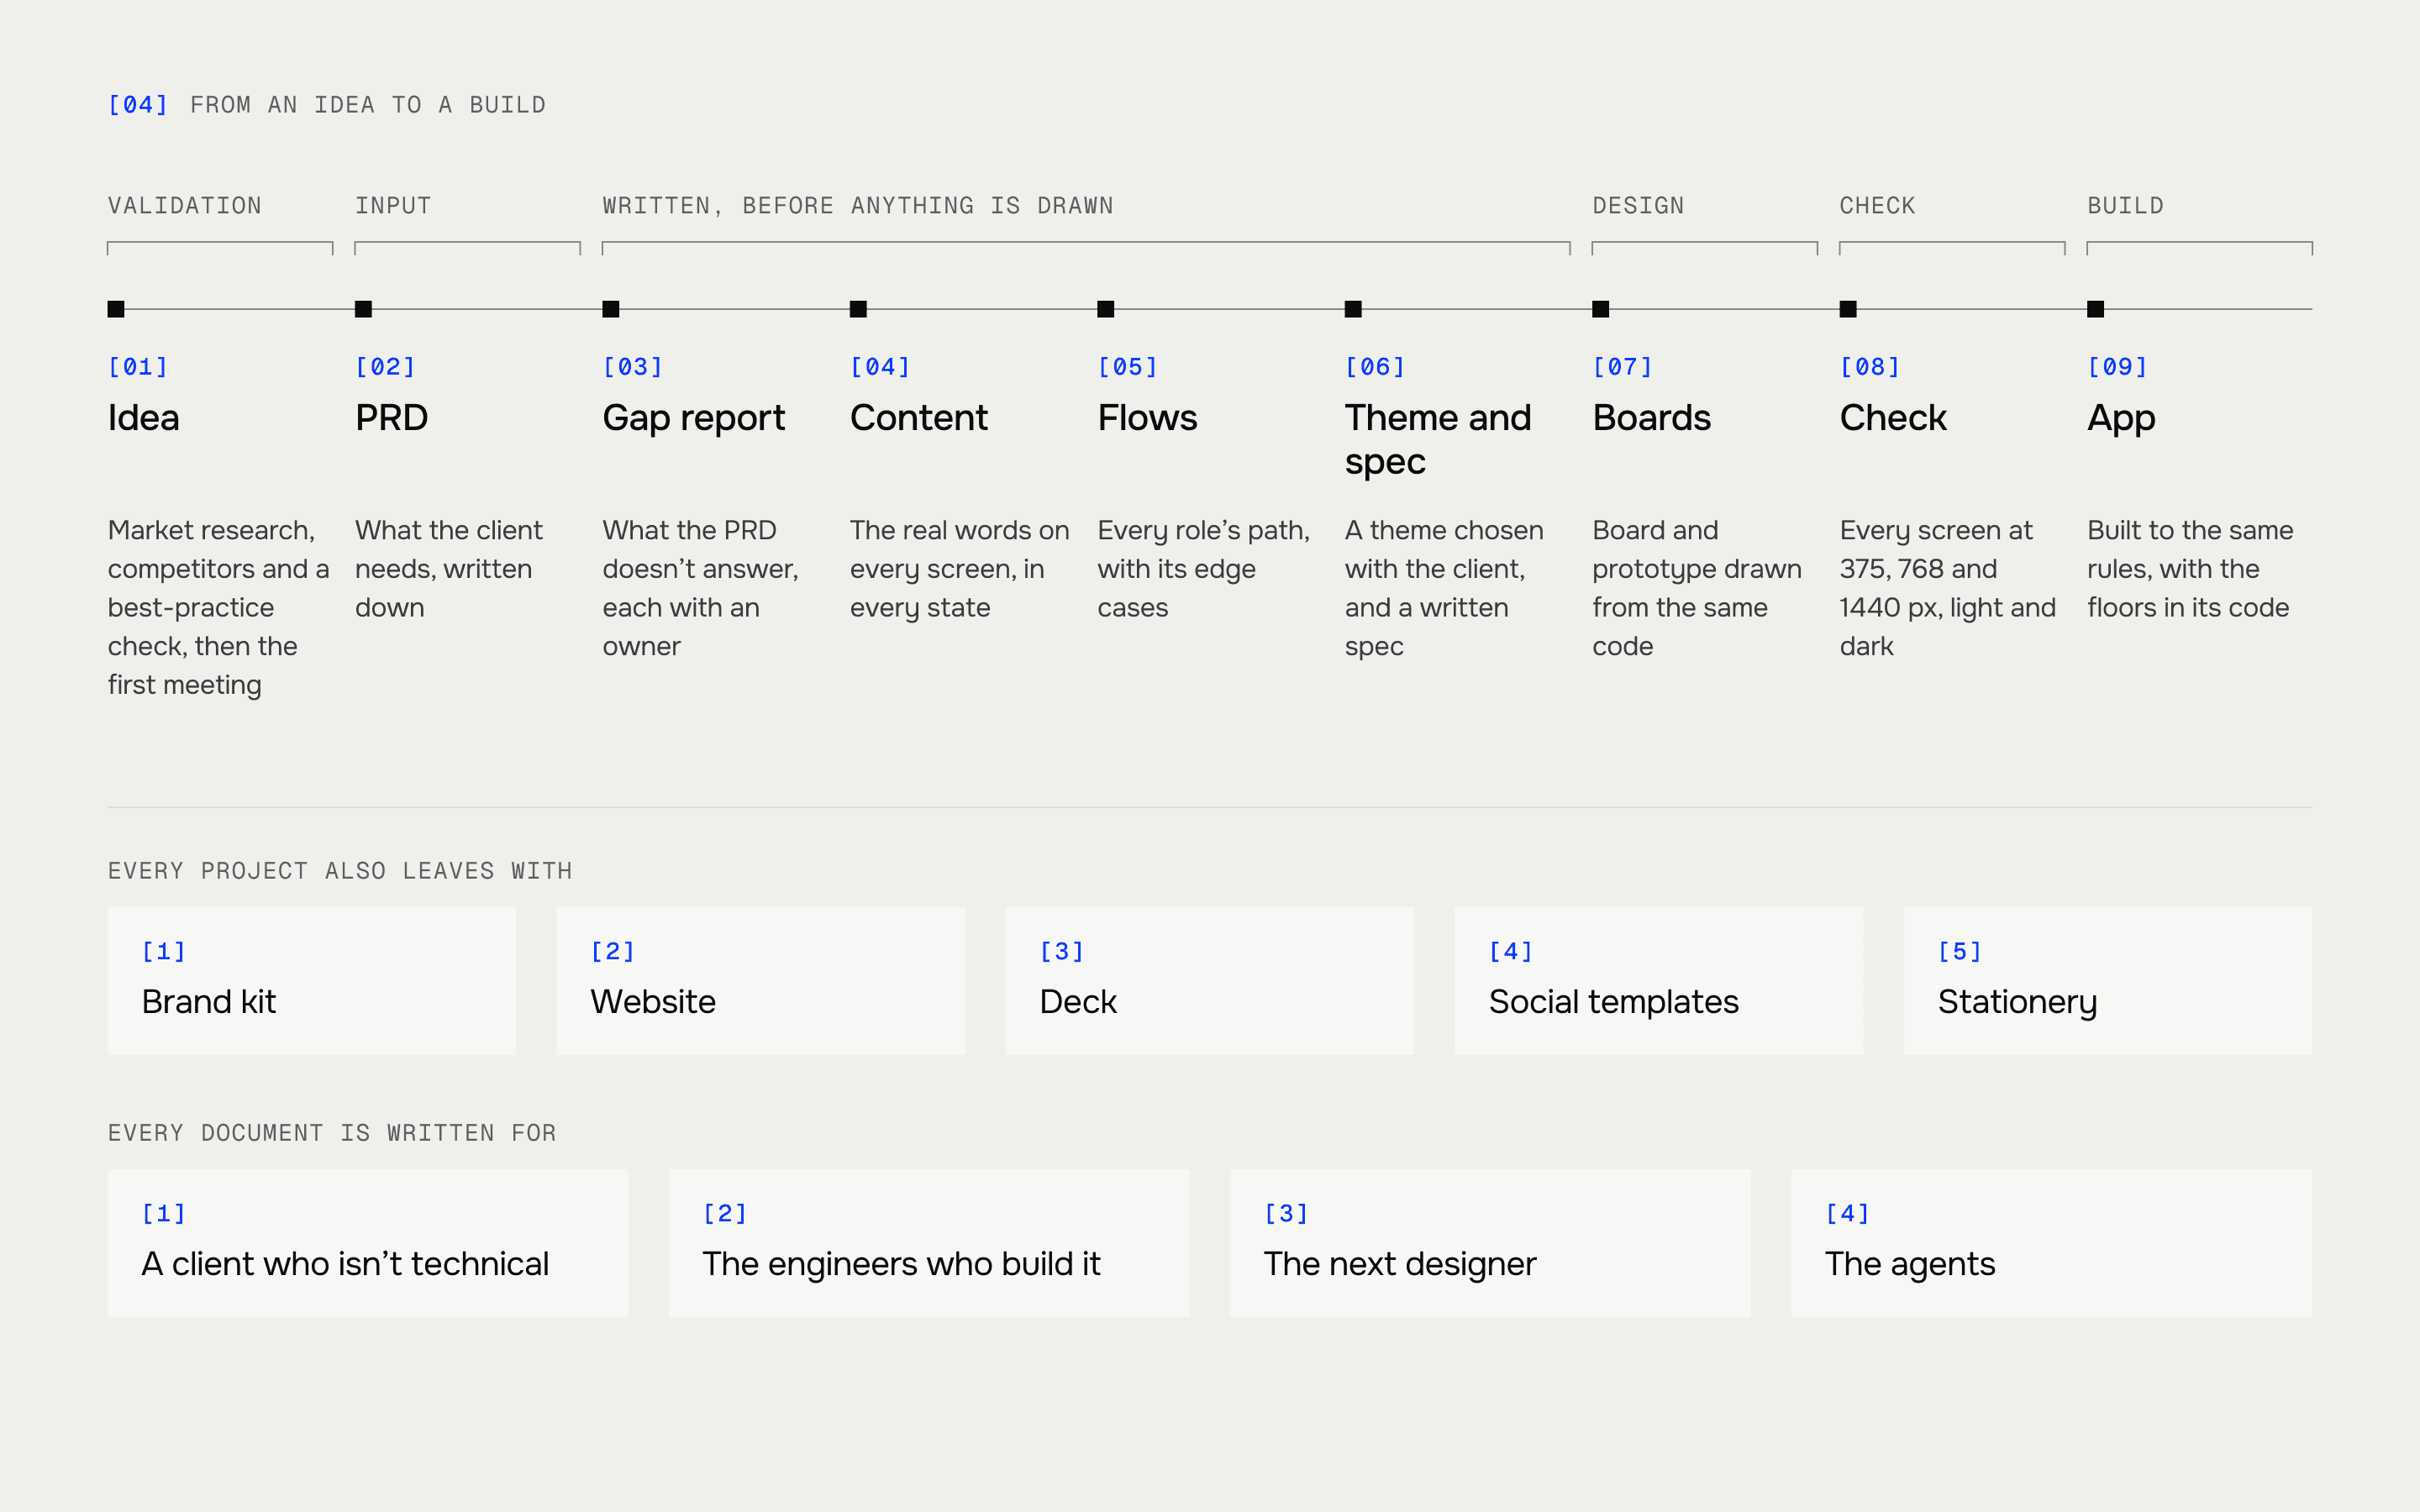2420x1512 pixels.
Task: Click the 'Boards' step heading
Action: pyautogui.click(x=1652, y=418)
